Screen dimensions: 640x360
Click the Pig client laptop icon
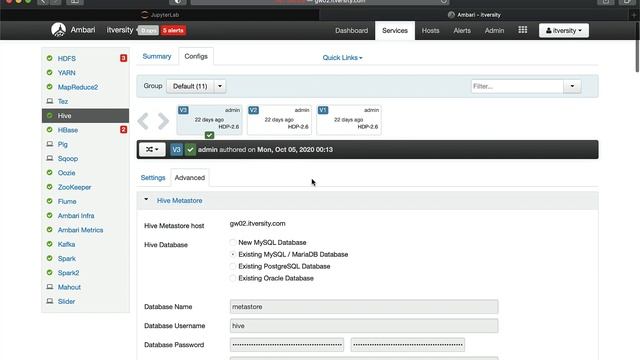[x=49, y=144]
